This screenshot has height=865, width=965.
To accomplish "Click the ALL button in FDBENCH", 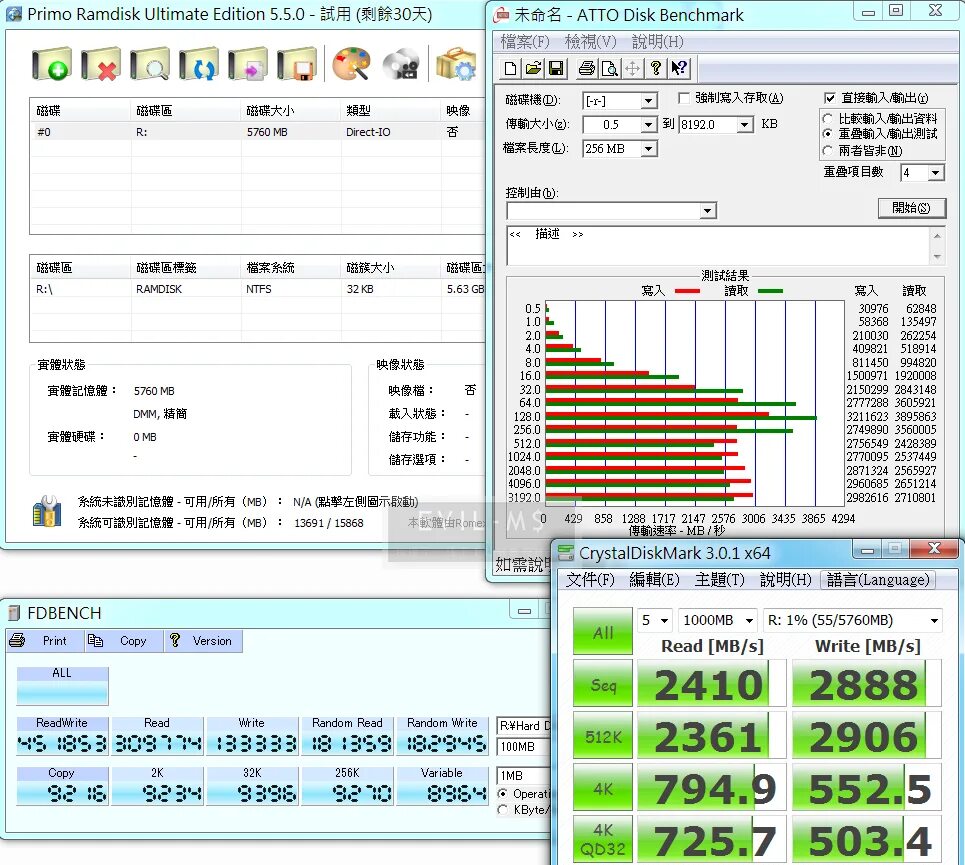I will tap(62, 685).
